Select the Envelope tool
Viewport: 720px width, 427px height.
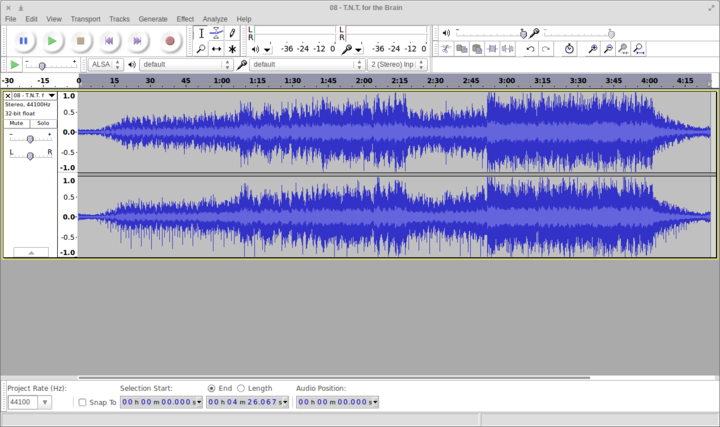217,33
